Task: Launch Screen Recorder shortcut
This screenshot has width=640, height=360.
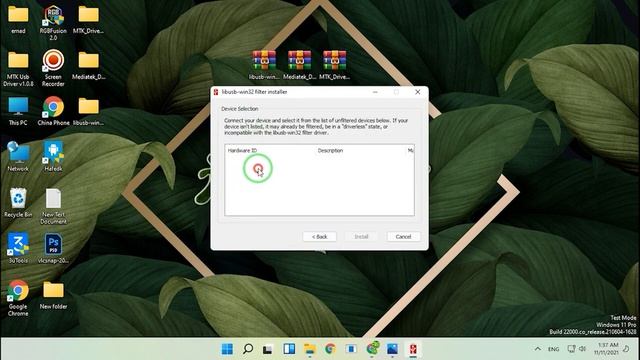Action: [x=53, y=68]
